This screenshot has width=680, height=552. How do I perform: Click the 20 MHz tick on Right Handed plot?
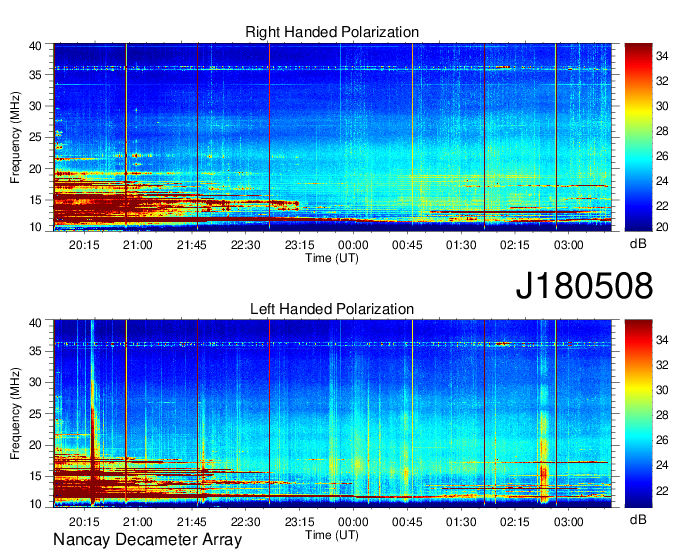coord(36,169)
